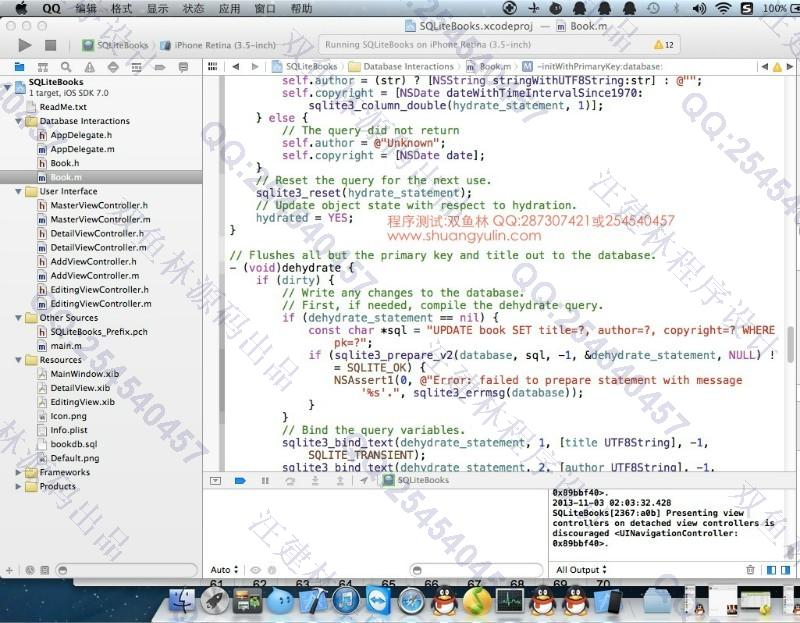Expand the Products group
The width and height of the screenshot is (800, 623).
tap(18, 486)
